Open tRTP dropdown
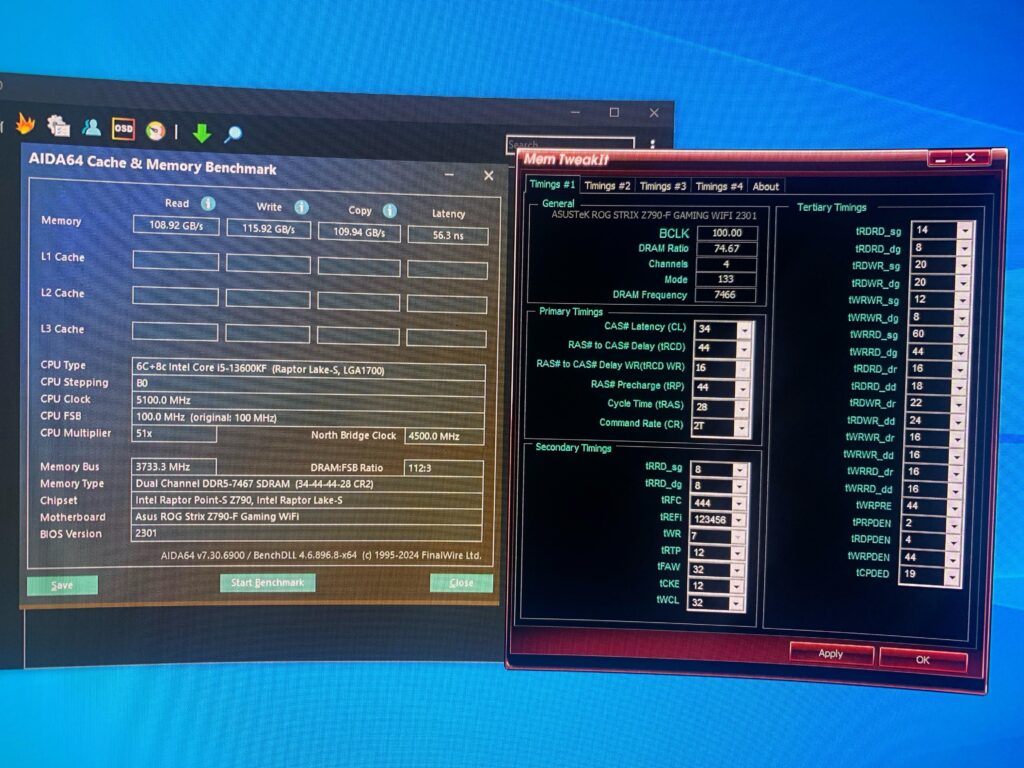1024x768 pixels. click(x=738, y=553)
